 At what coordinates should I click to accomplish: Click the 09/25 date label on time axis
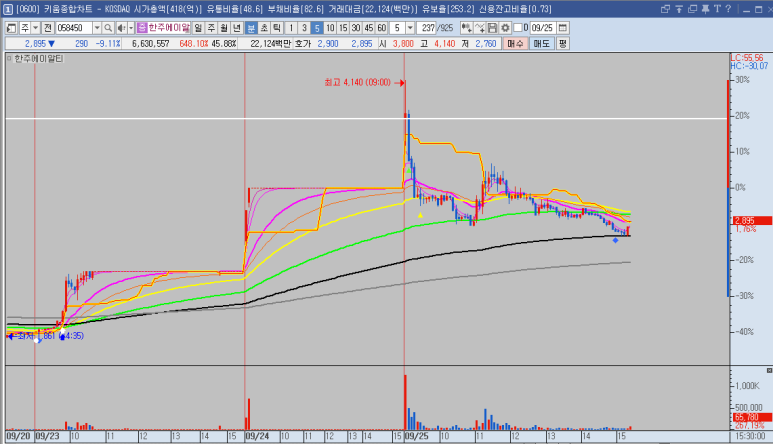click(417, 437)
